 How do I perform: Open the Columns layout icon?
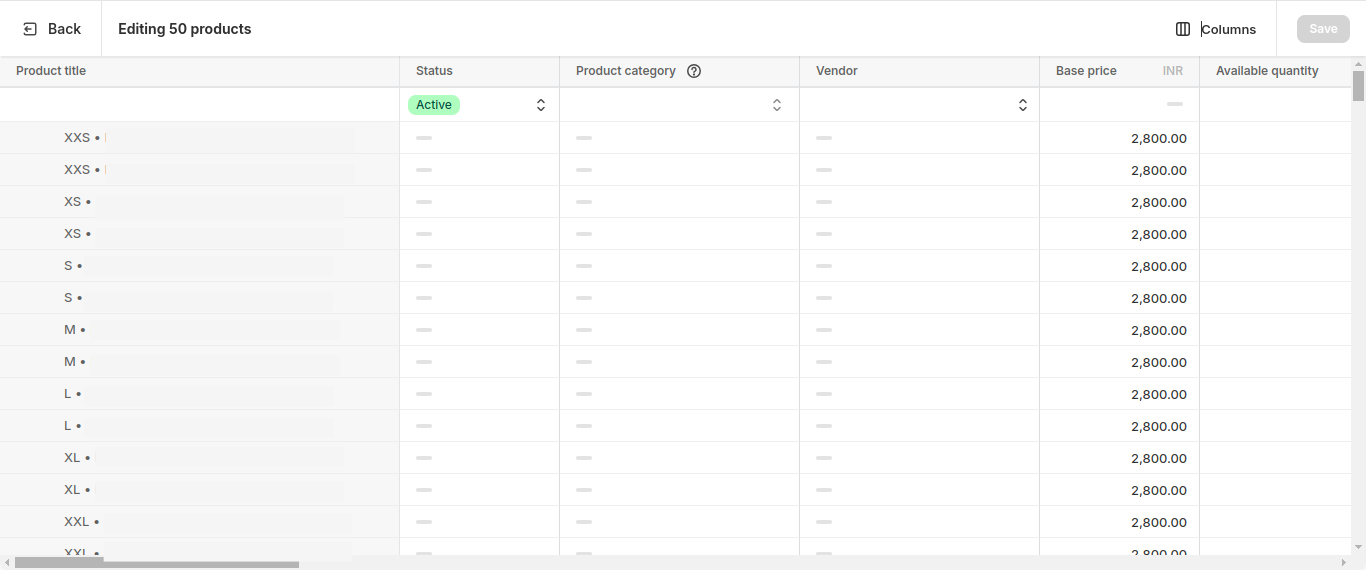point(1183,29)
